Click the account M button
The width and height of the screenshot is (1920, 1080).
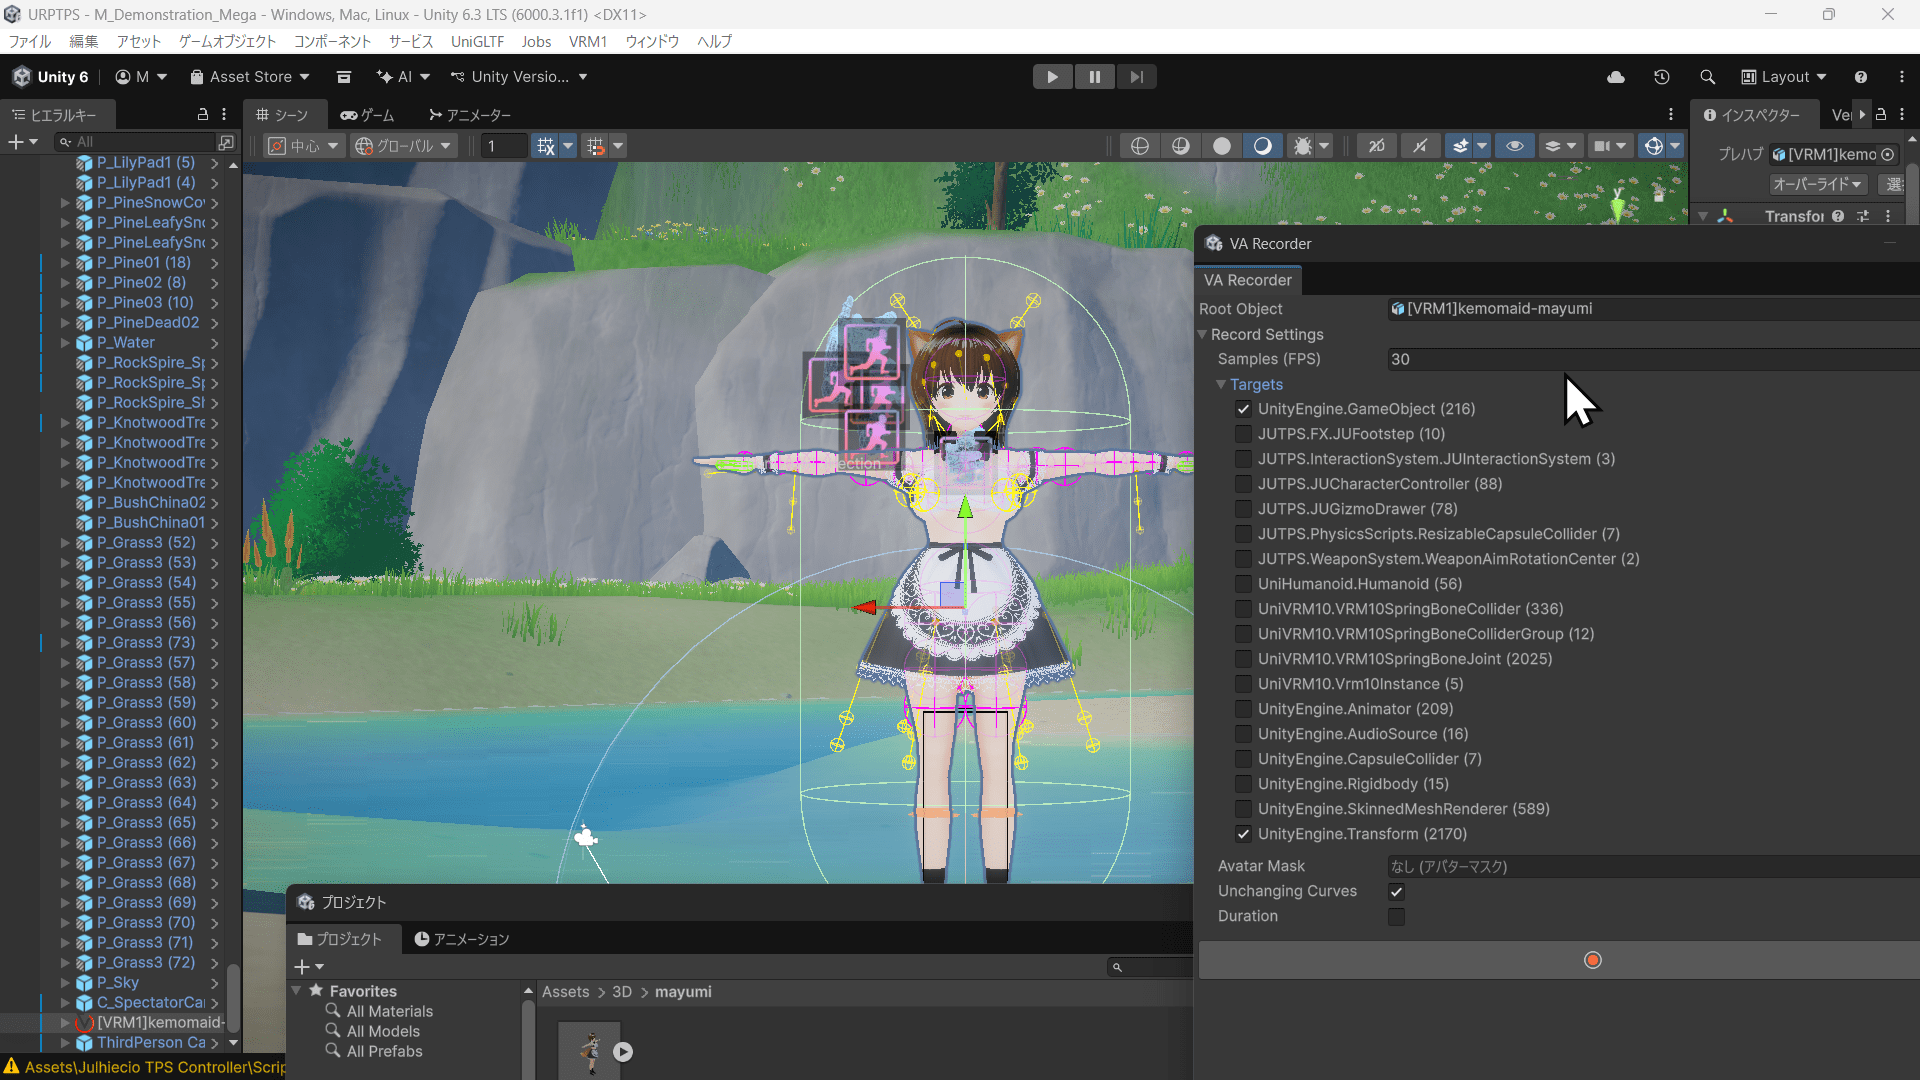[141, 77]
